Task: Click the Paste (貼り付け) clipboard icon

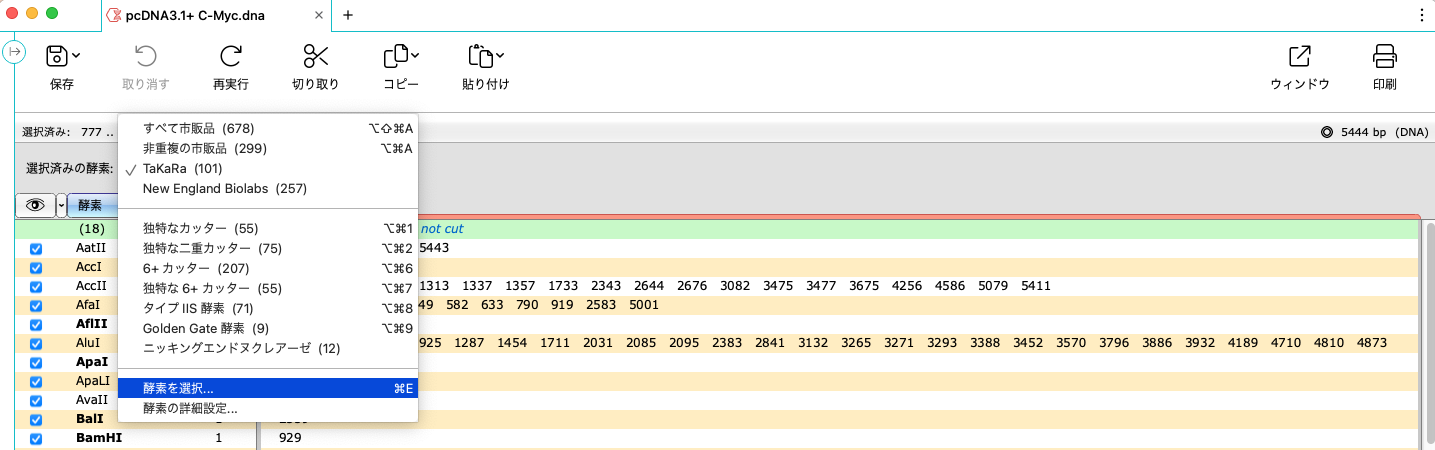Action: point(480,56)
